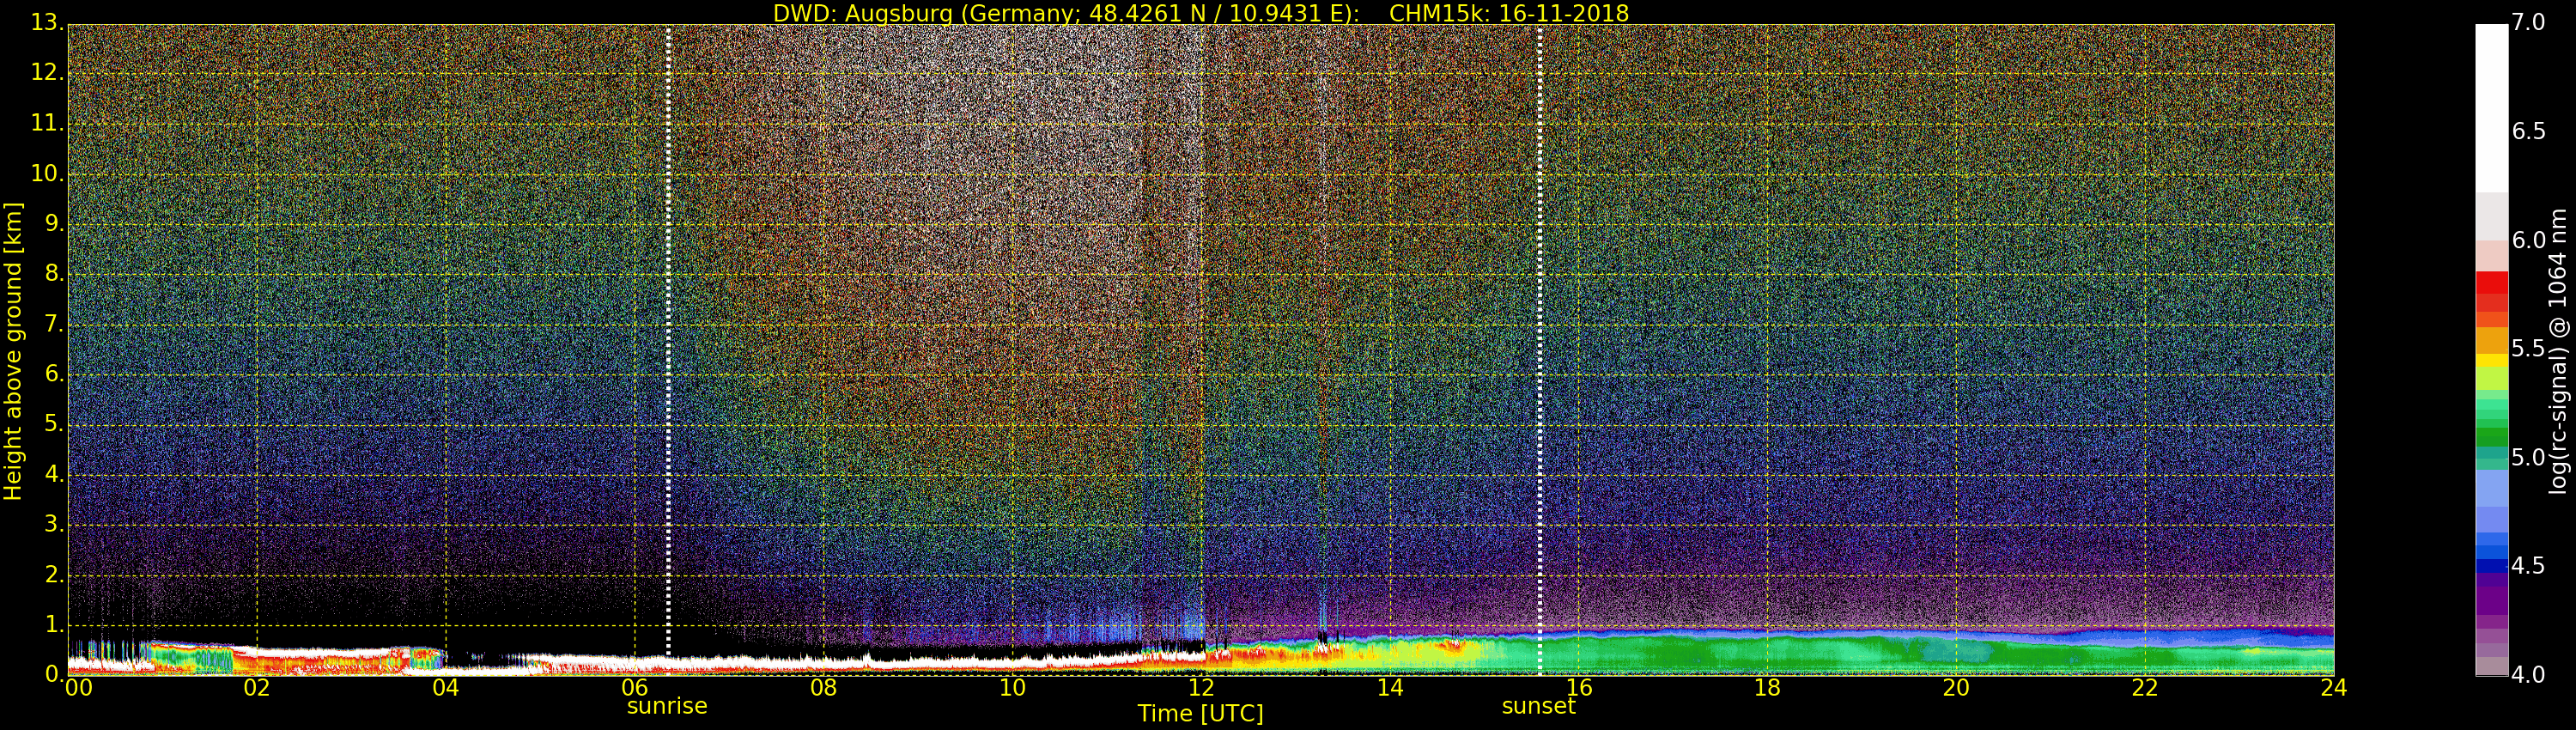Click the 7.0 value label on the colorbar
This screenshot has width=2576, height=730.
[2529, 22]
